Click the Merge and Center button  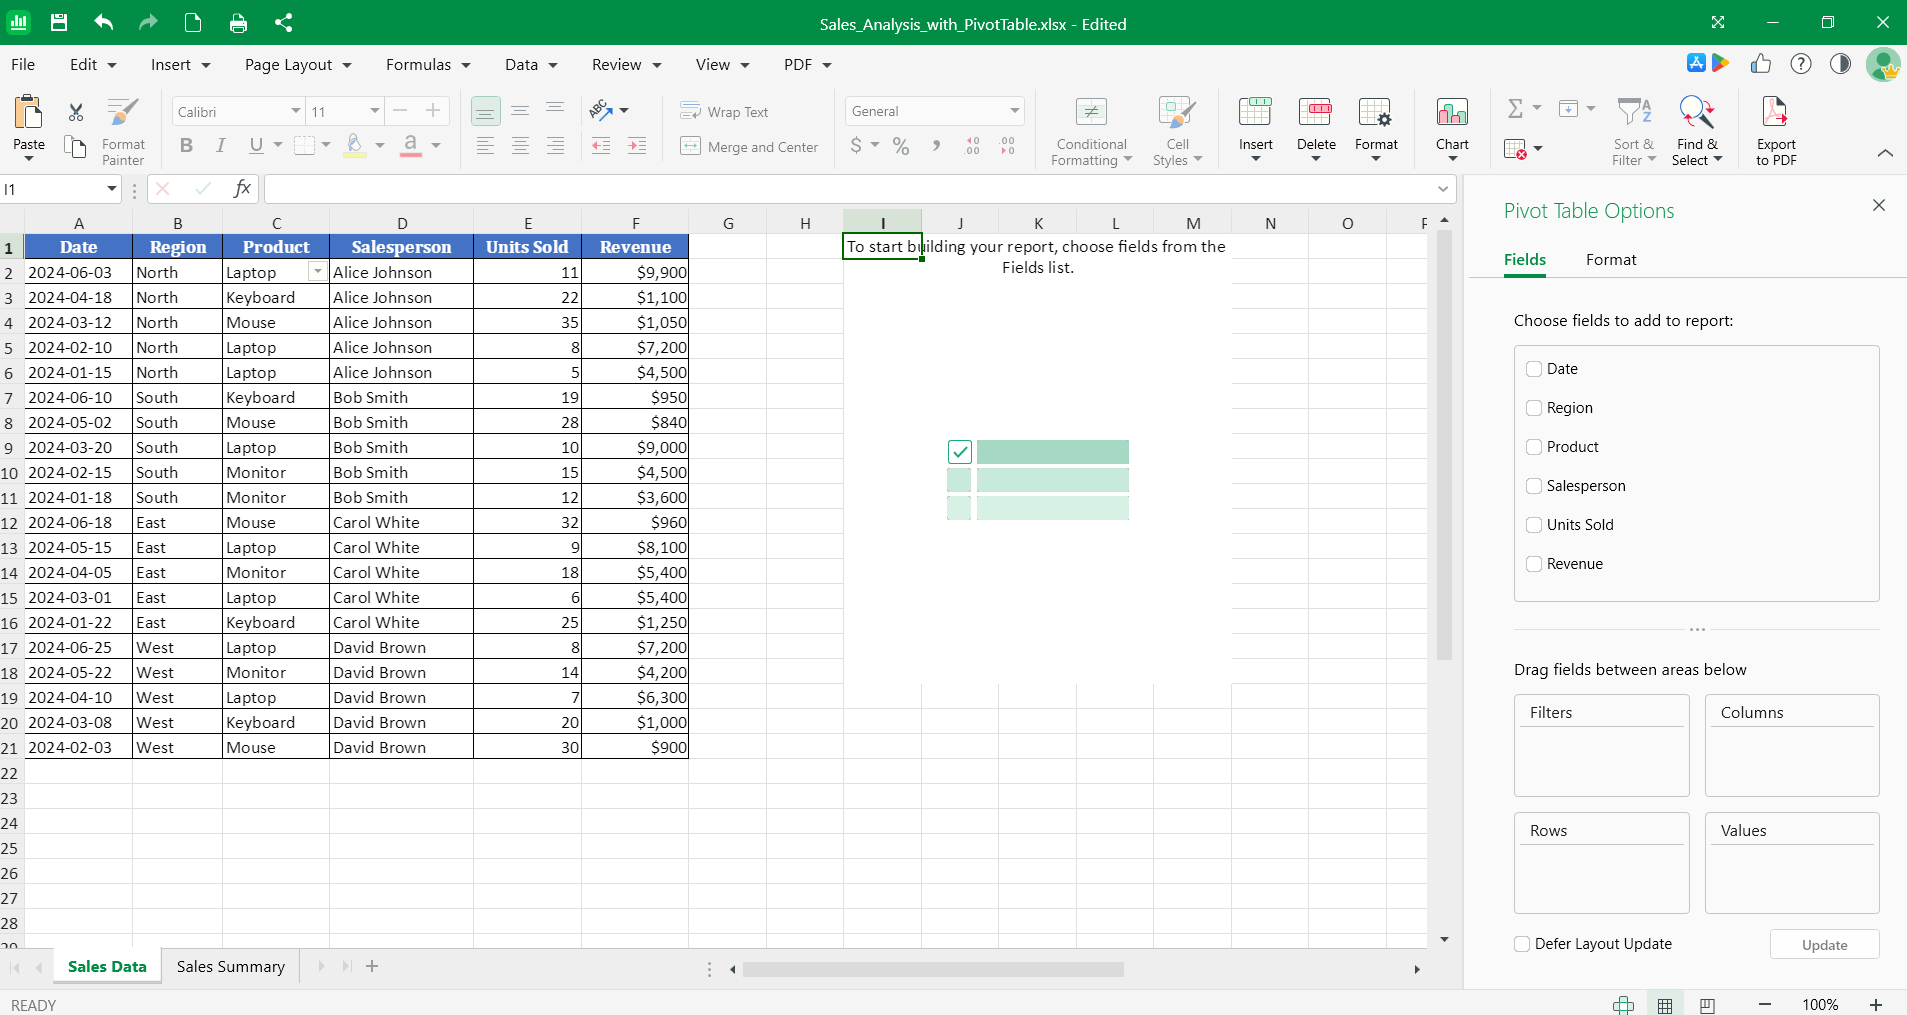point(749,147)
